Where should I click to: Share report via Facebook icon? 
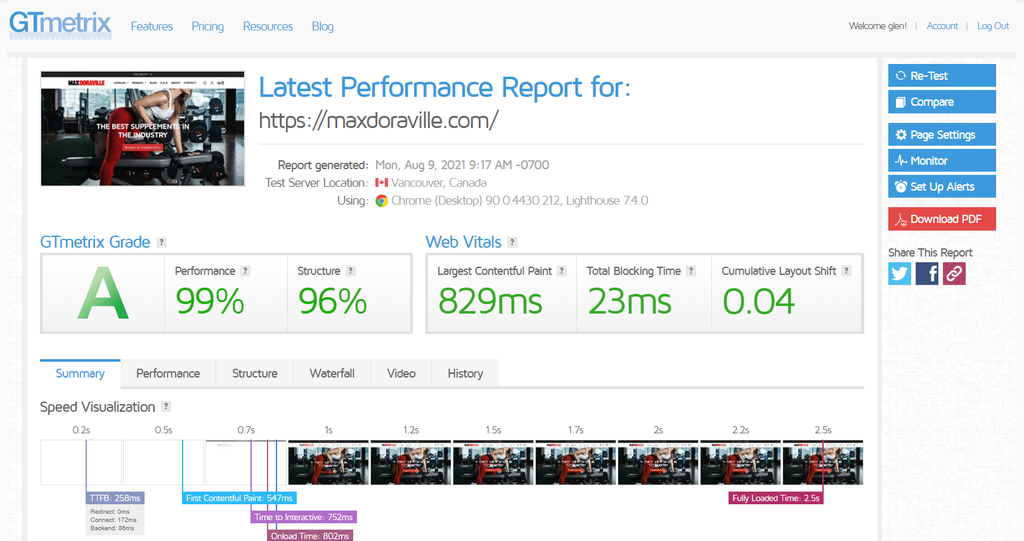point(927,273)
